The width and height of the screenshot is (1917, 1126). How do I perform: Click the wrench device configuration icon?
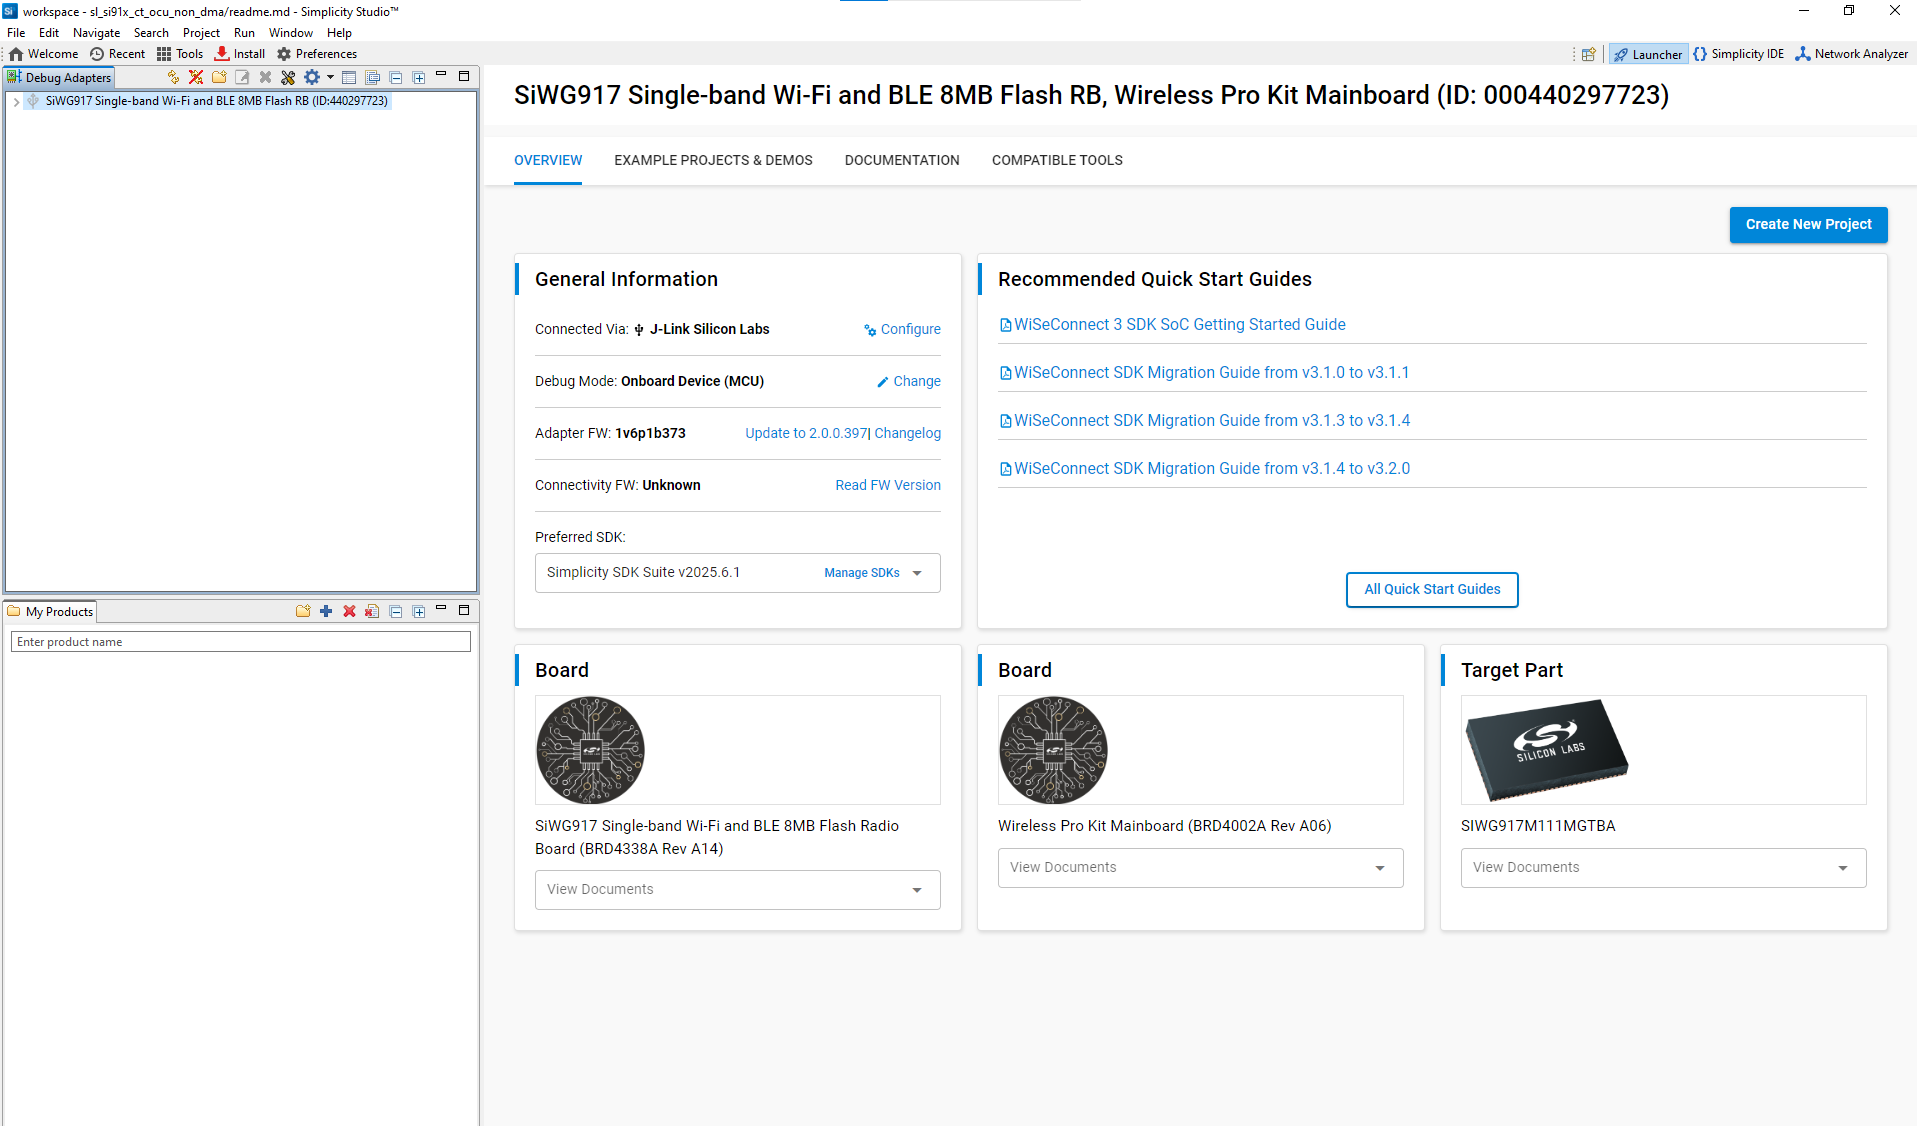point(288,77)
